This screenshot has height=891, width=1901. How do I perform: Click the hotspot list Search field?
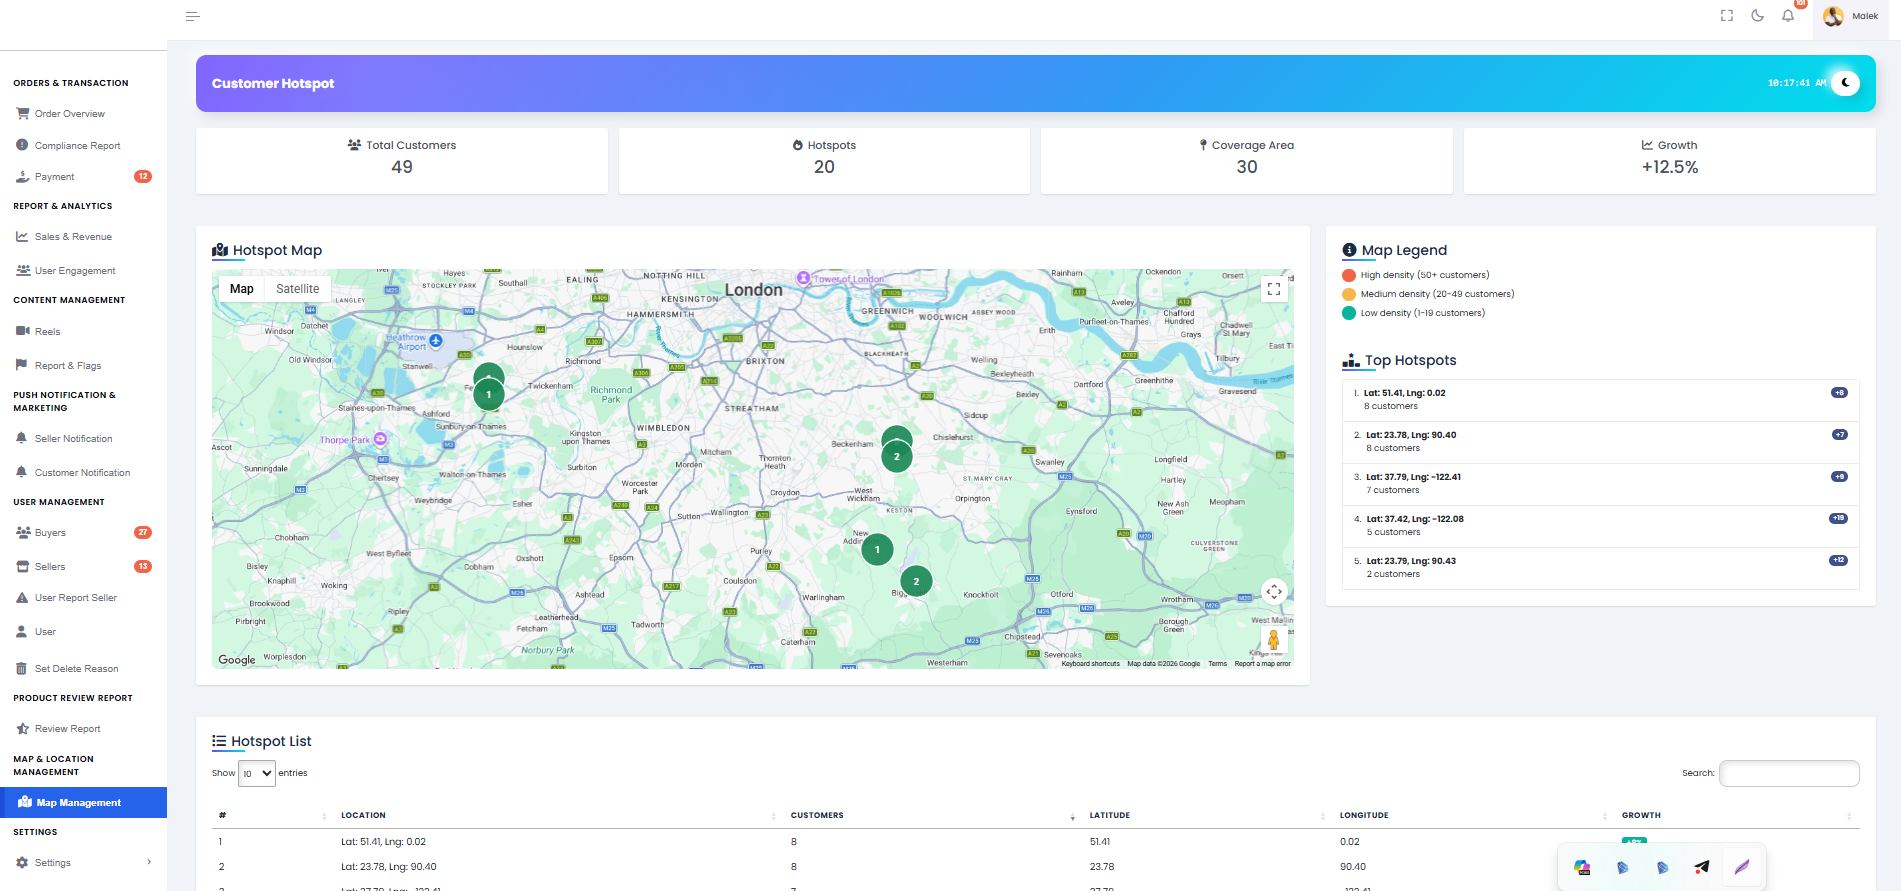[1789, 773]
